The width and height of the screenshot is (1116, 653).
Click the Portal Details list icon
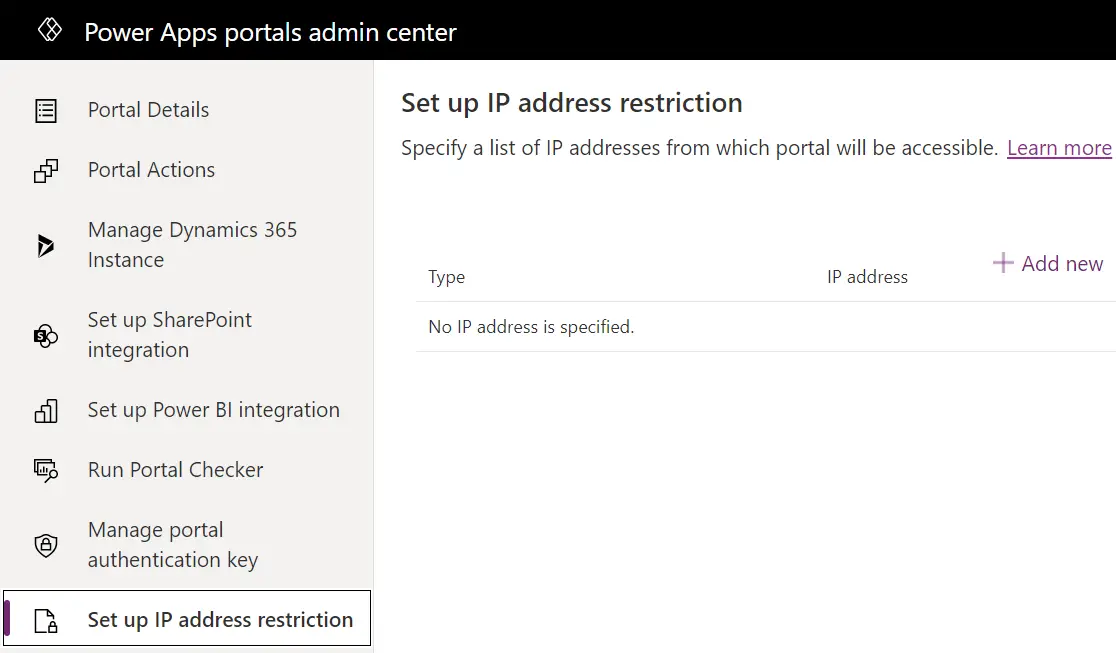(46, 110)
